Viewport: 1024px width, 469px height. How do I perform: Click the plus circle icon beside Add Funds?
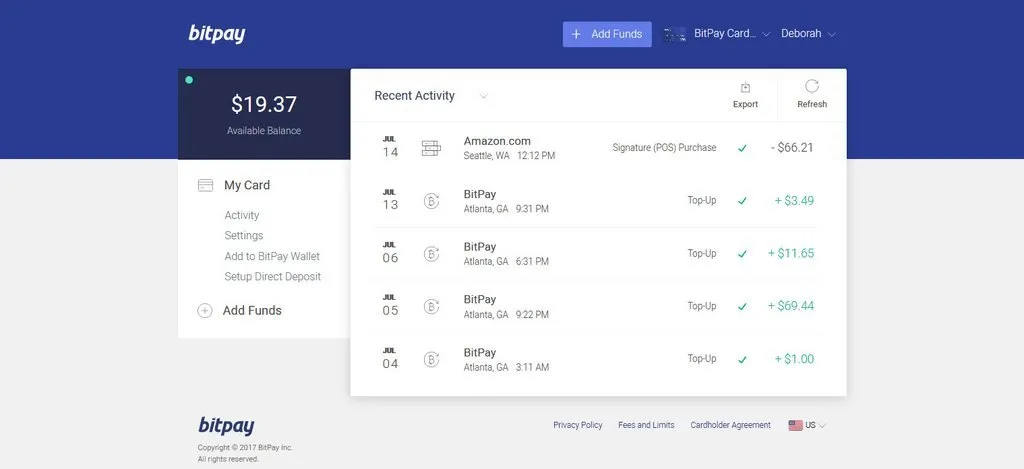click(x=205, y=311)
